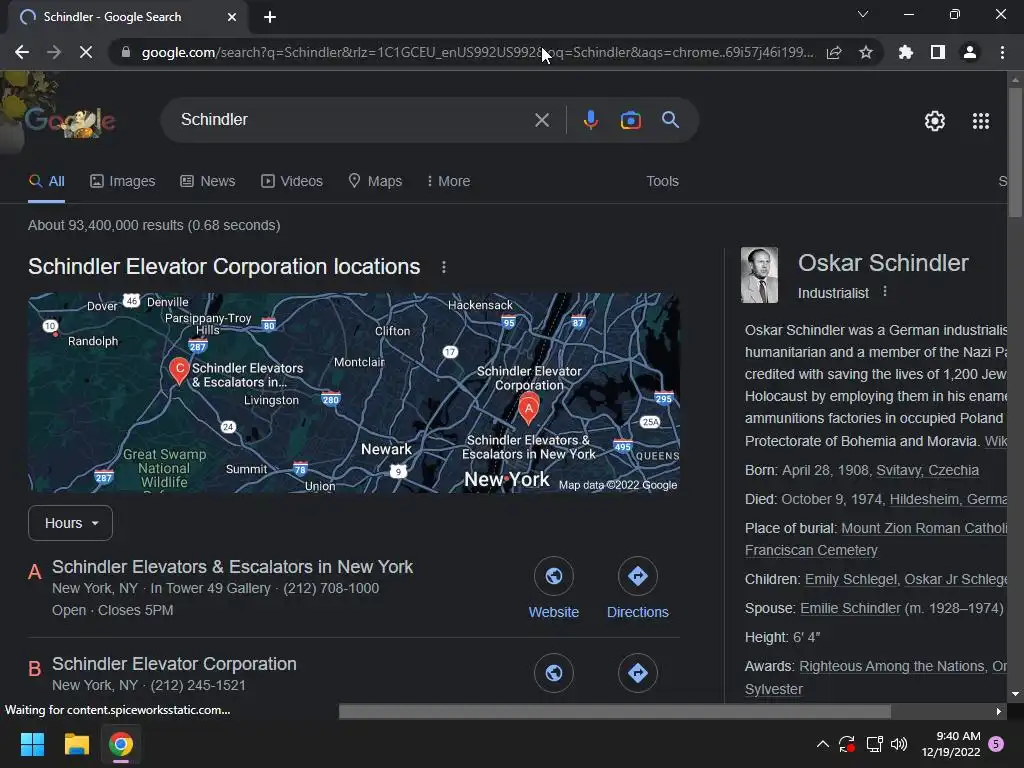
Task: Open Google quick settings gear
Action: click(935, 121)
